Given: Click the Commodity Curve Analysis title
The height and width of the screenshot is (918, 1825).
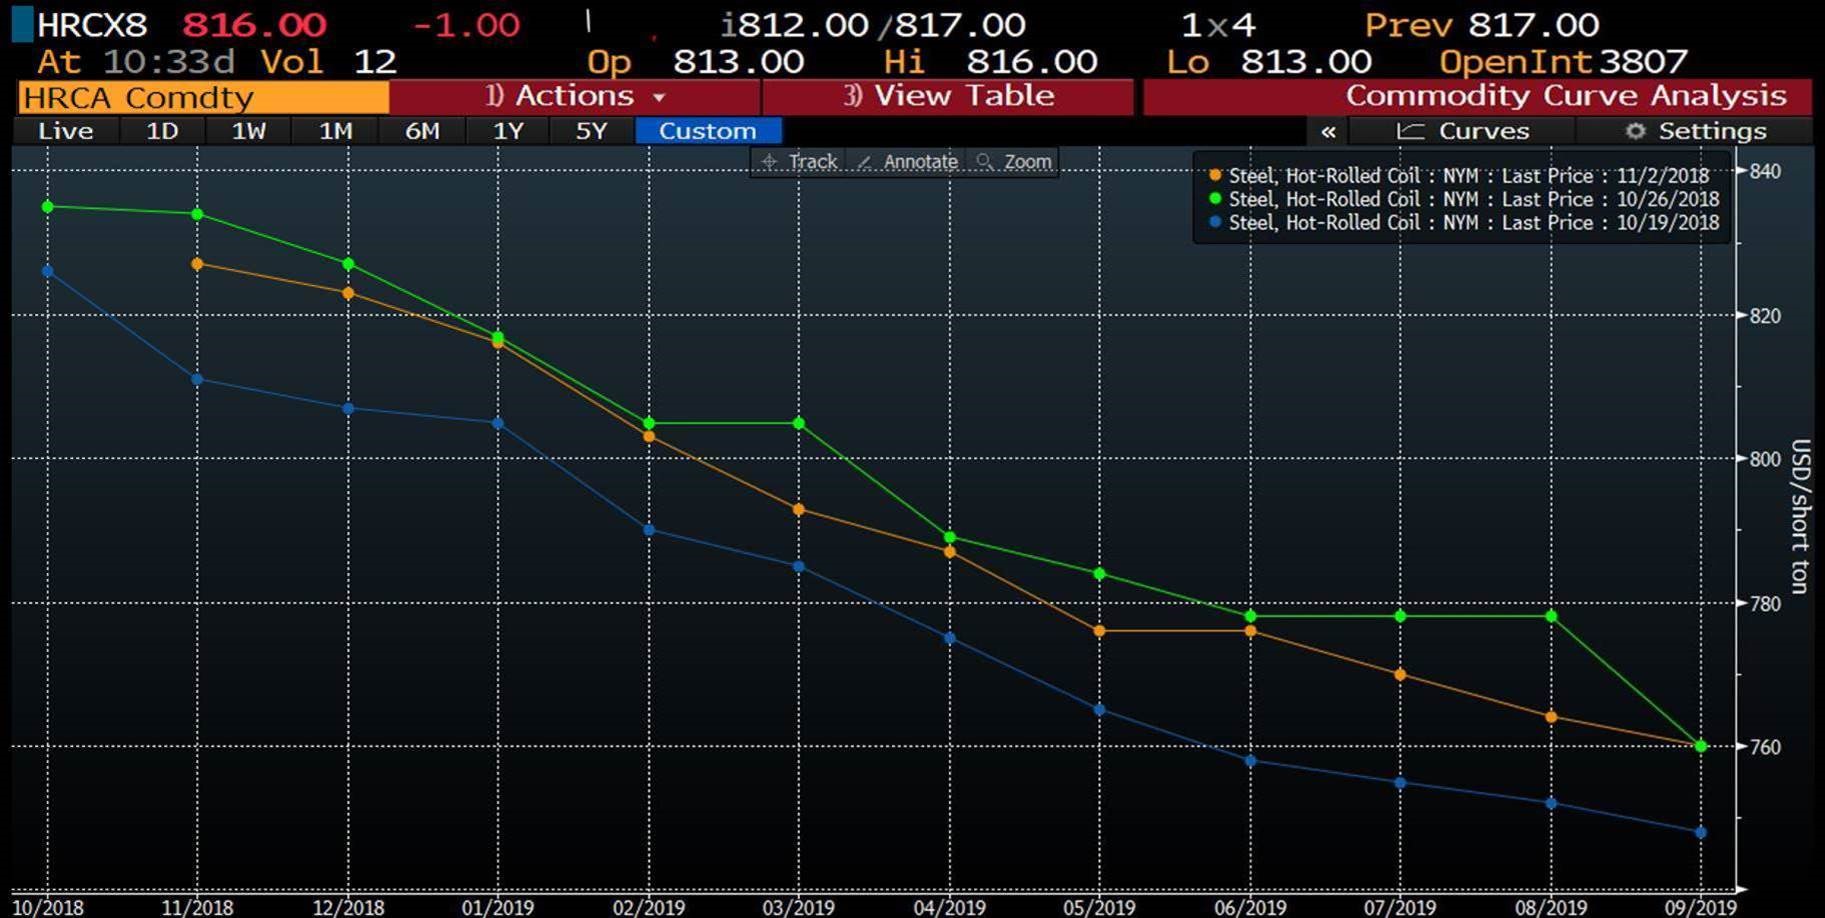Looking at the screenshot, I should pos(1565,96).
